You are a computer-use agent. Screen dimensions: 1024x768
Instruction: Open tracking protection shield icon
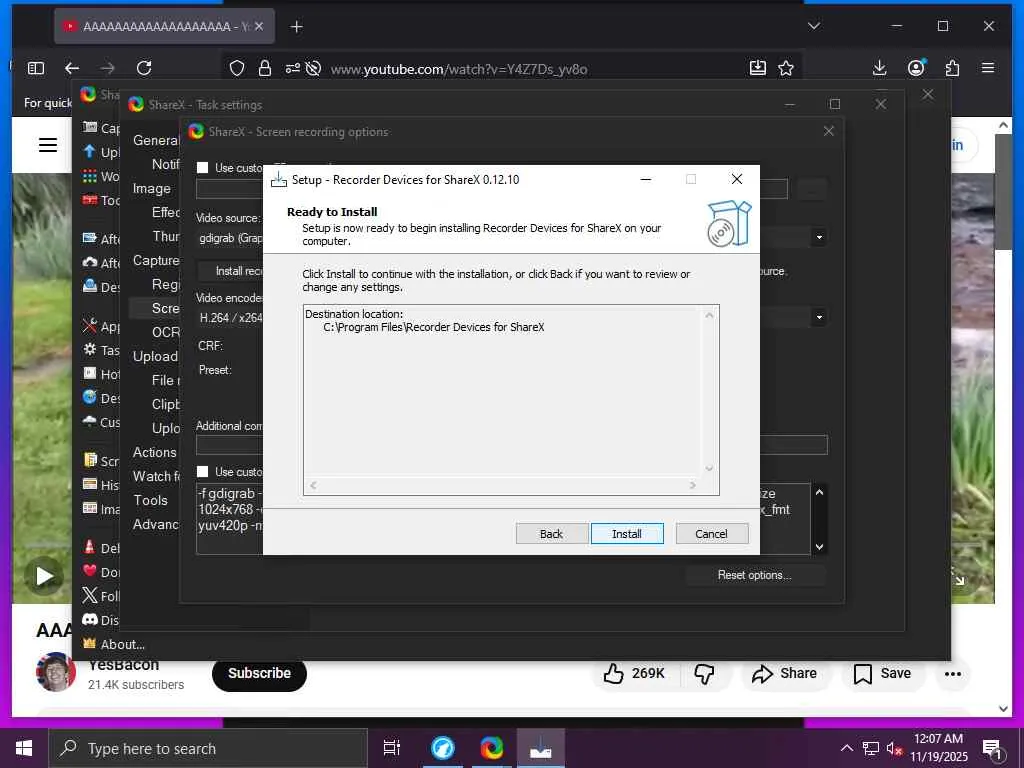[x=237, y=69]
